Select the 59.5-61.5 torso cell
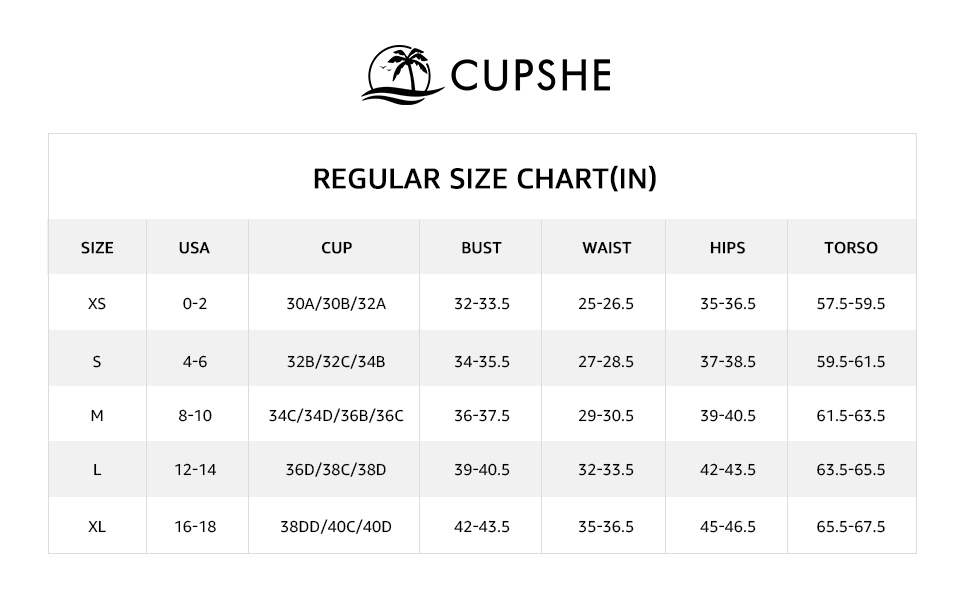The image size is (970, 600). [x=851, y=362]
